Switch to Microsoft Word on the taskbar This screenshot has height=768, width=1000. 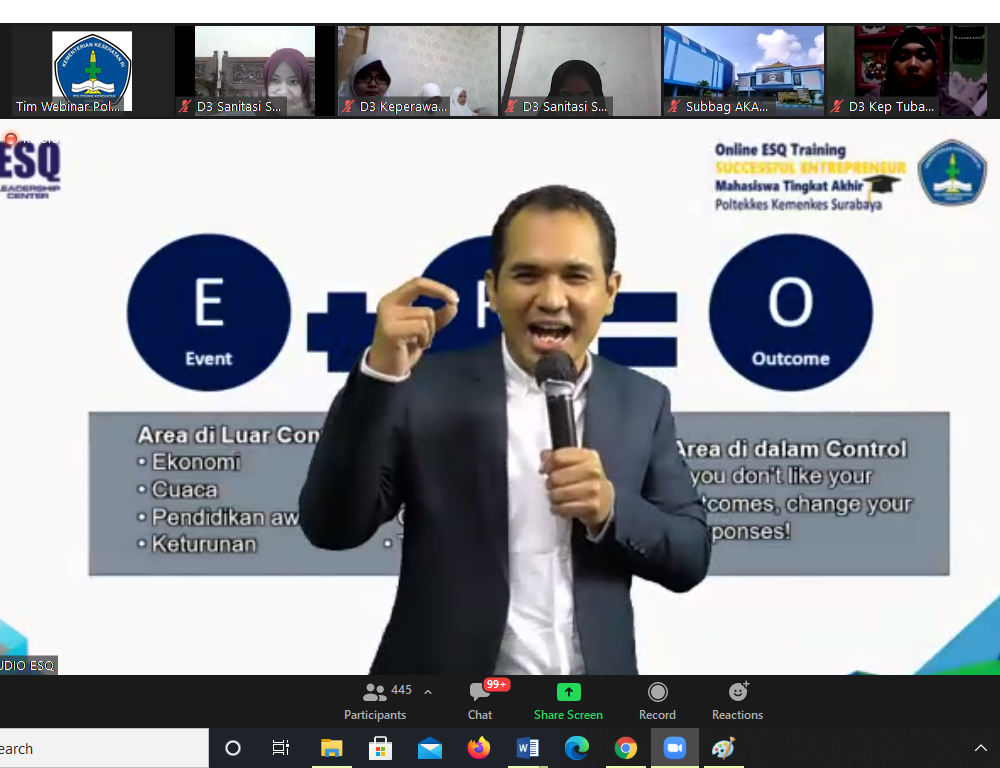[x=528, y=748]
